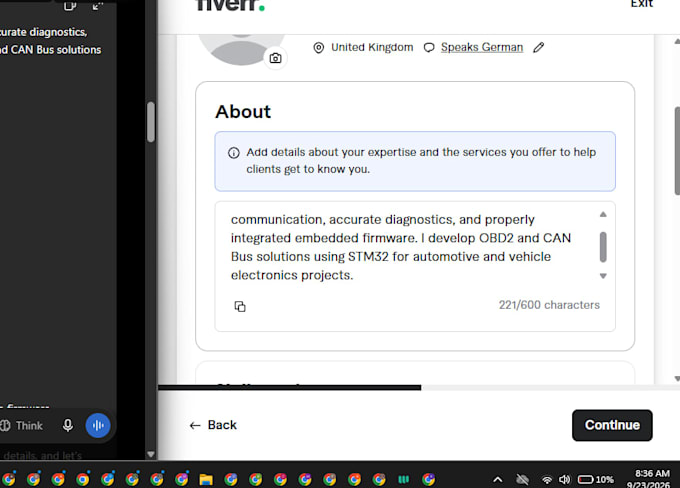This screenshot has height=488, width=680.
Task: Open the Chrome icon just right of File Explorer
Action: tap(231, 479)
